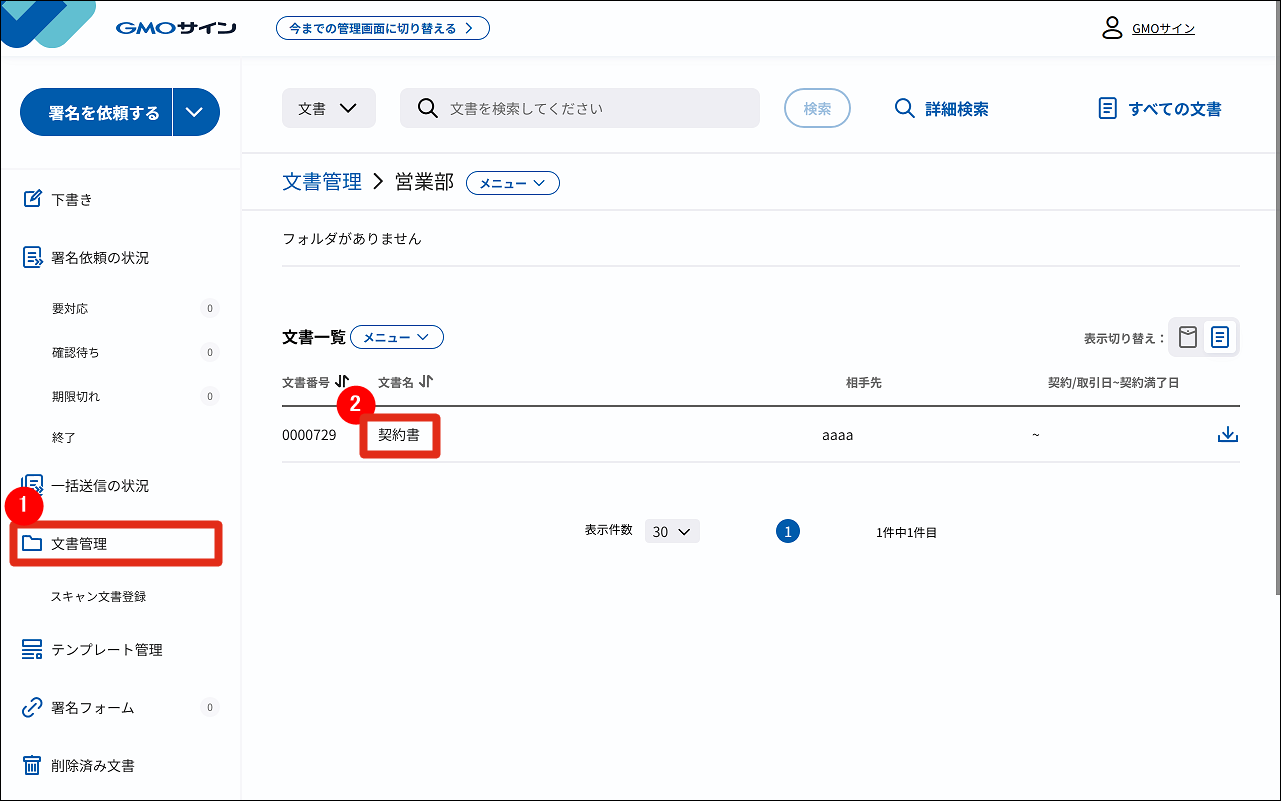Expand the 営業部 folder メニュー dropdown

(x=512, y=183)
